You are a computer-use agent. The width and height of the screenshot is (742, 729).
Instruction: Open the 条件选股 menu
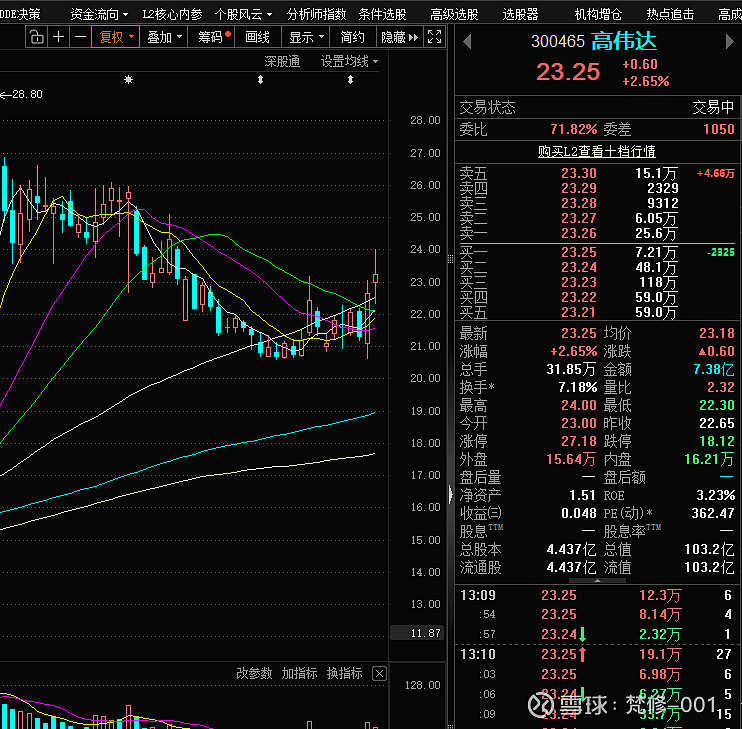pos(382,14)
